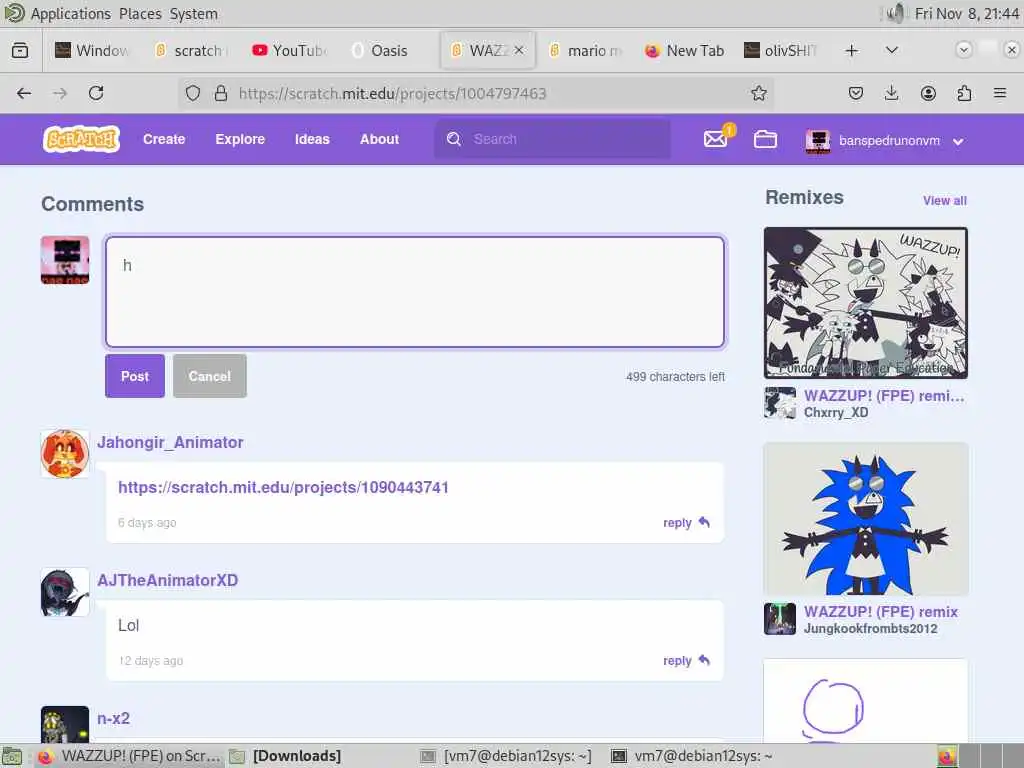The height and width of the screenshot is (768, 1024).
Task: Open the list all tabs chevron
Action: (891, 50)
